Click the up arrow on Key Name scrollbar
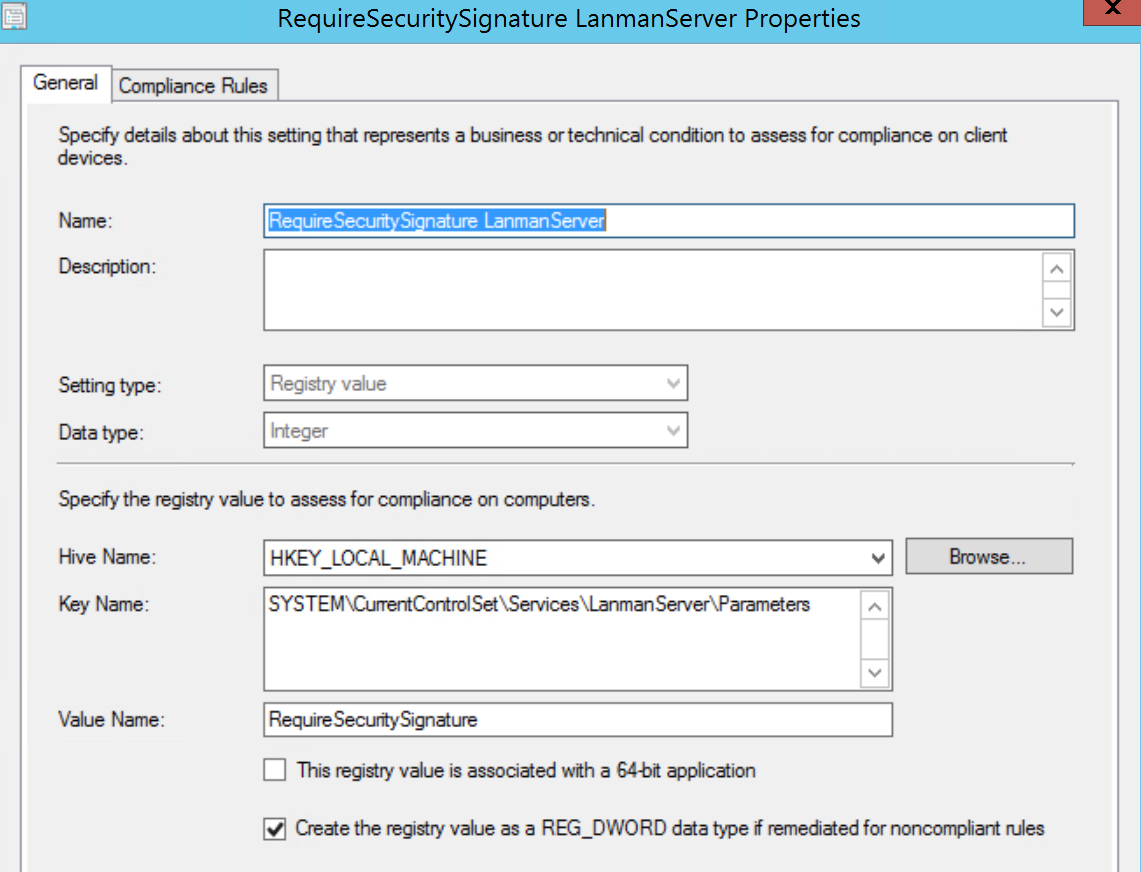This screenshot has width=1141, height=872. click(x=875, y=605)
